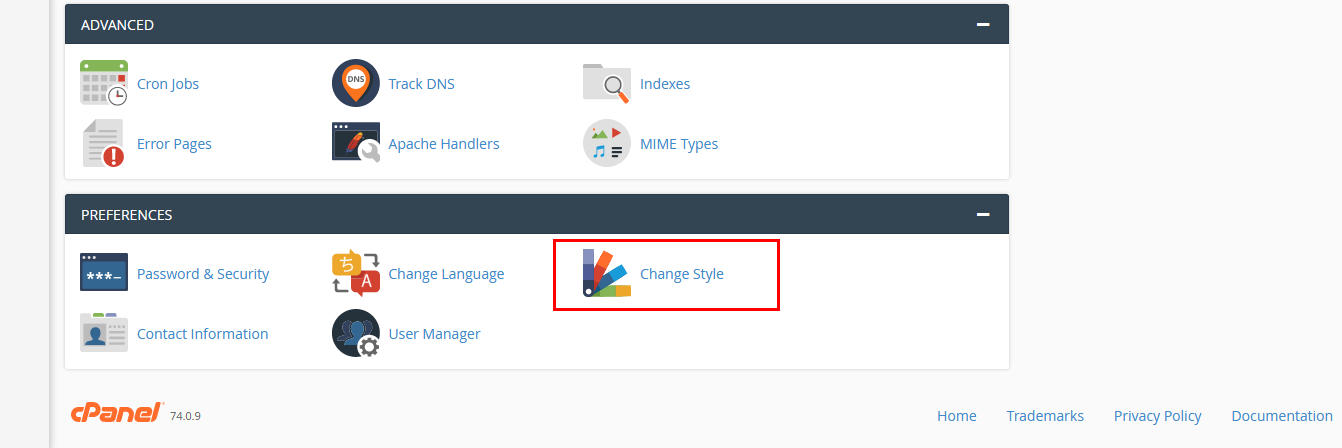
Task: Click the Indexes folder magnifier icon
Action: click(x=607, y=83)
